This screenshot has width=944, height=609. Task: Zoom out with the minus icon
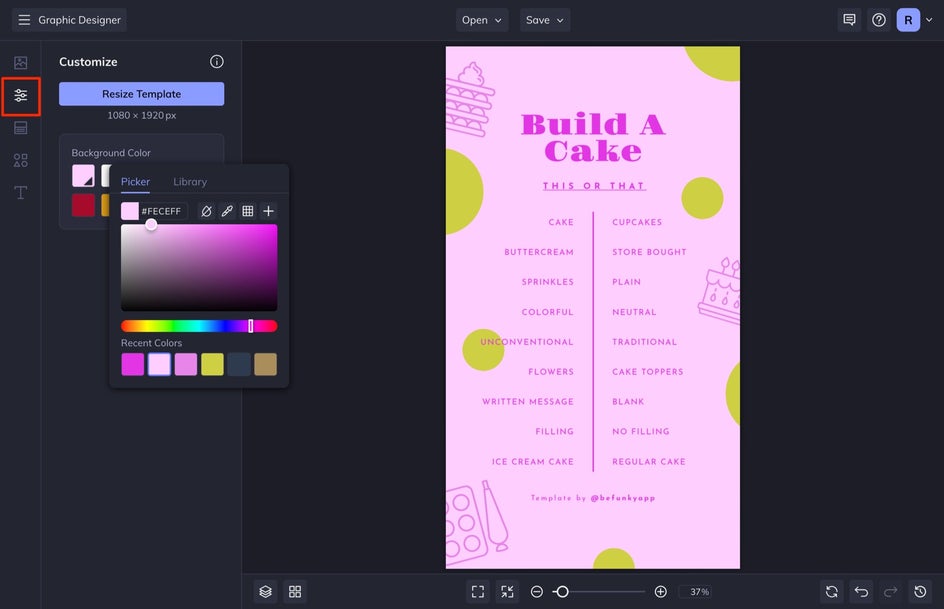537,592
